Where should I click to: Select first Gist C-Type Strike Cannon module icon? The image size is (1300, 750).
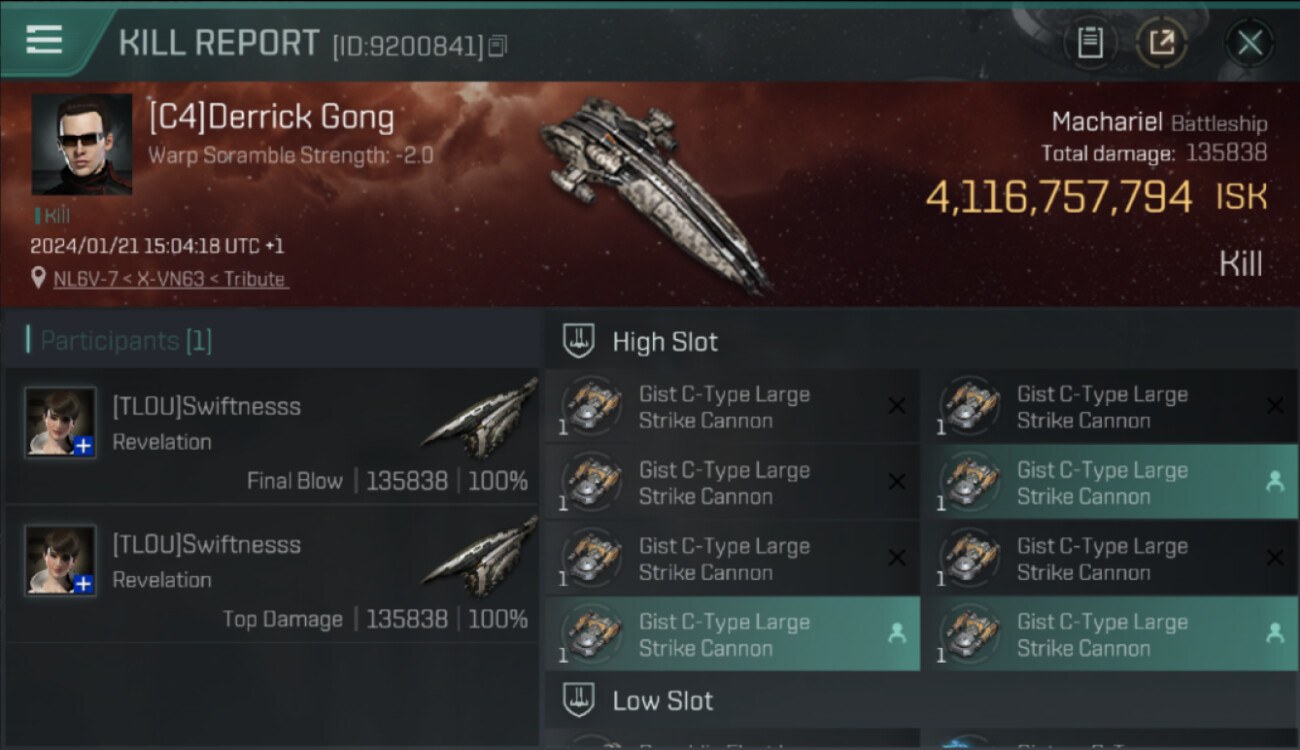pyautogui.click(x=591, y=407)
